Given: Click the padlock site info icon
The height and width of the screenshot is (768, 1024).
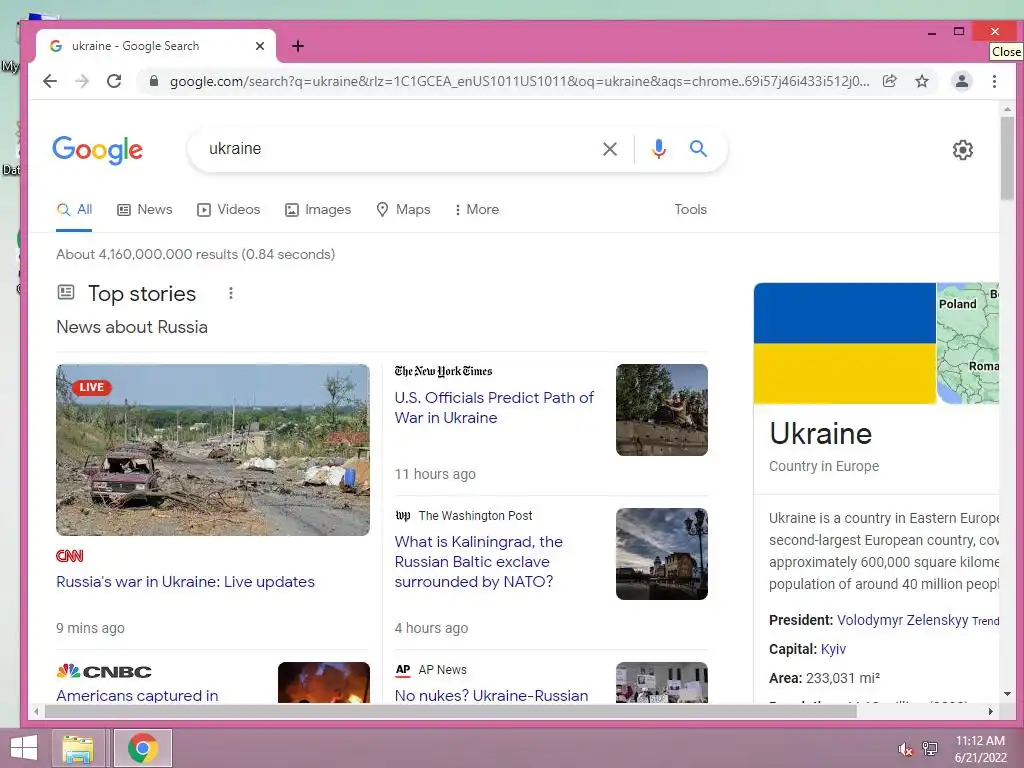Looking at the screenshot, I should (x=153, y=81).
